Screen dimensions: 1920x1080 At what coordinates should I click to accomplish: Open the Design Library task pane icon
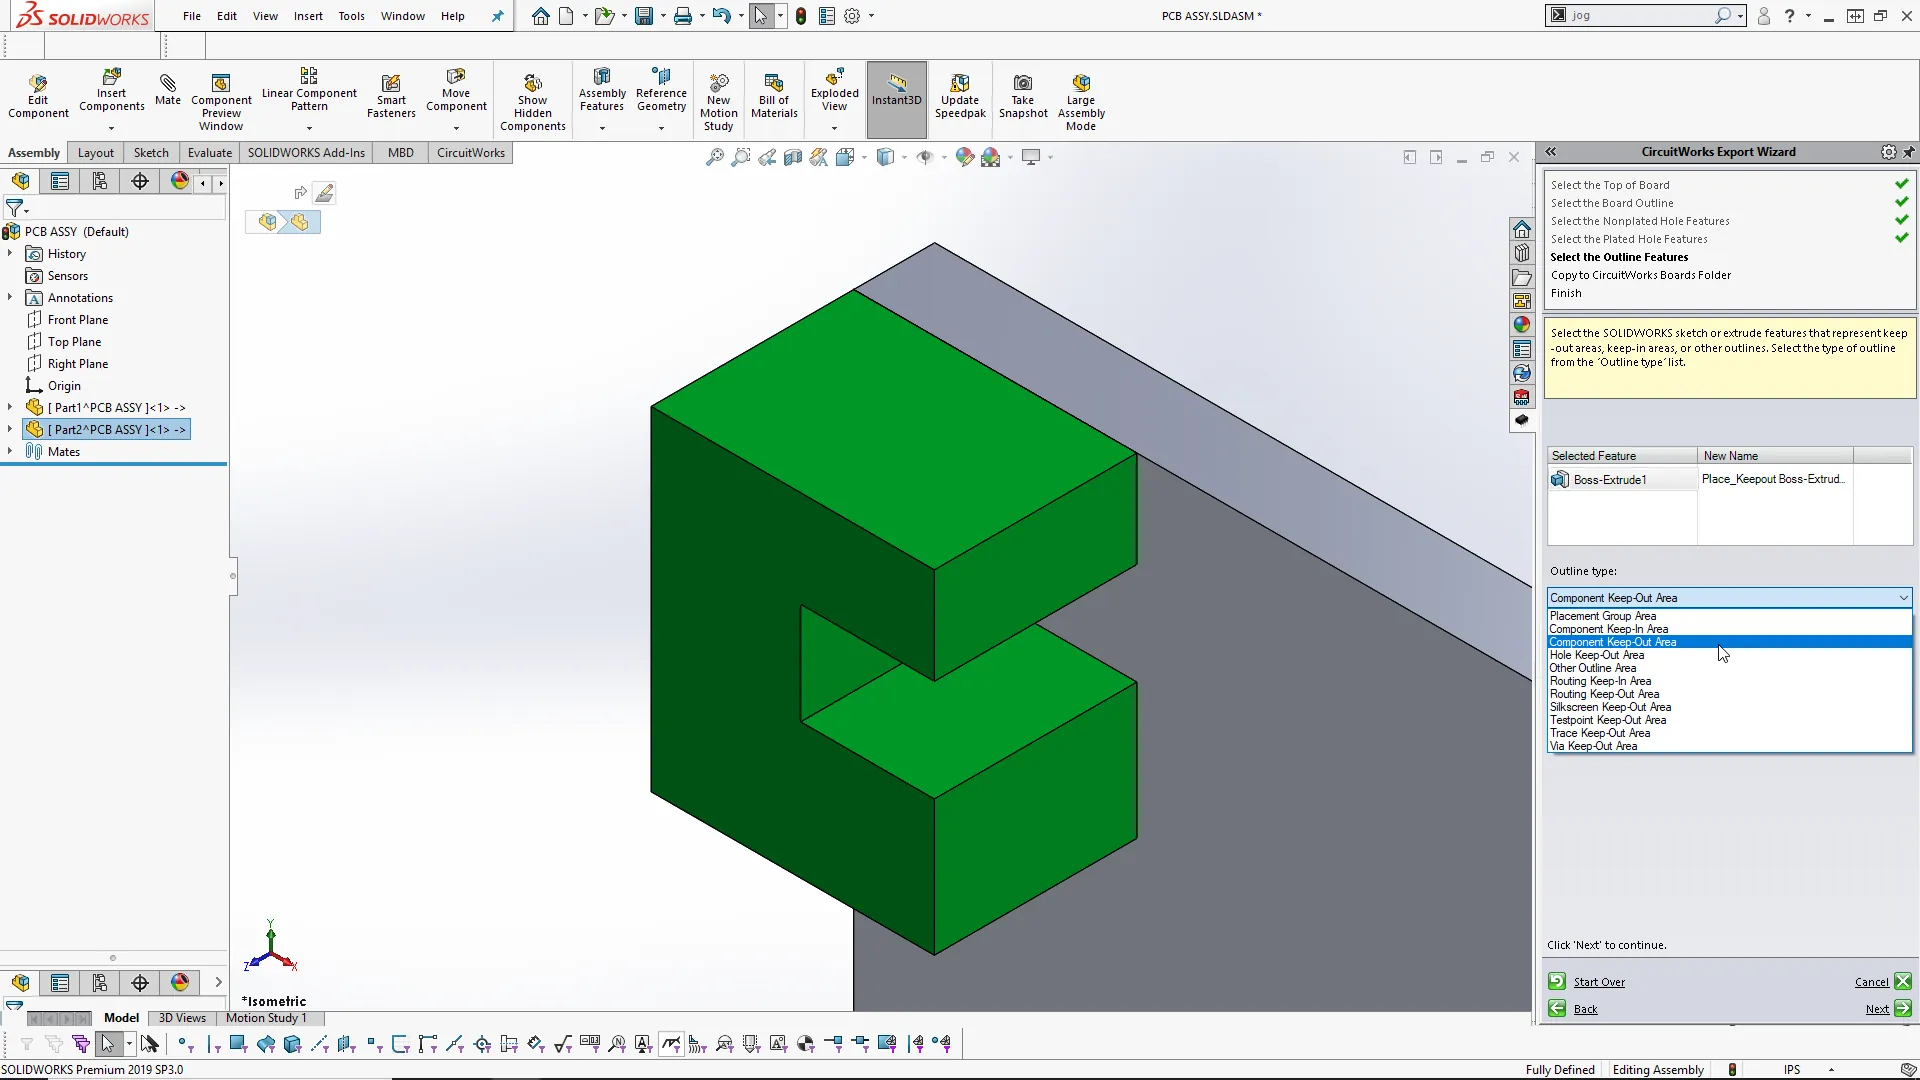click(1522, 253)
